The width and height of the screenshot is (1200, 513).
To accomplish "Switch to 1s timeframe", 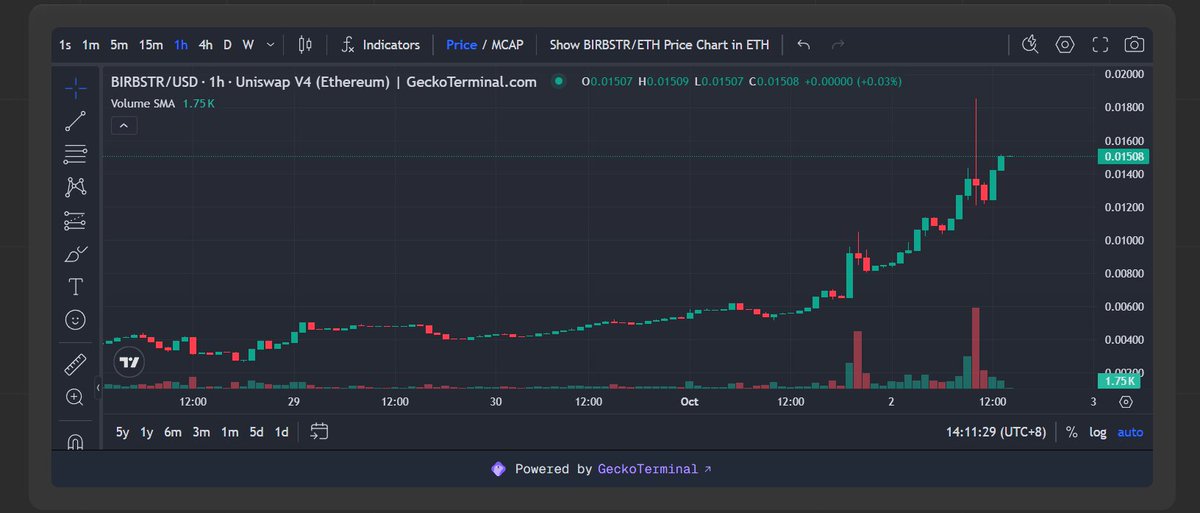I will (x=65, y=45).
